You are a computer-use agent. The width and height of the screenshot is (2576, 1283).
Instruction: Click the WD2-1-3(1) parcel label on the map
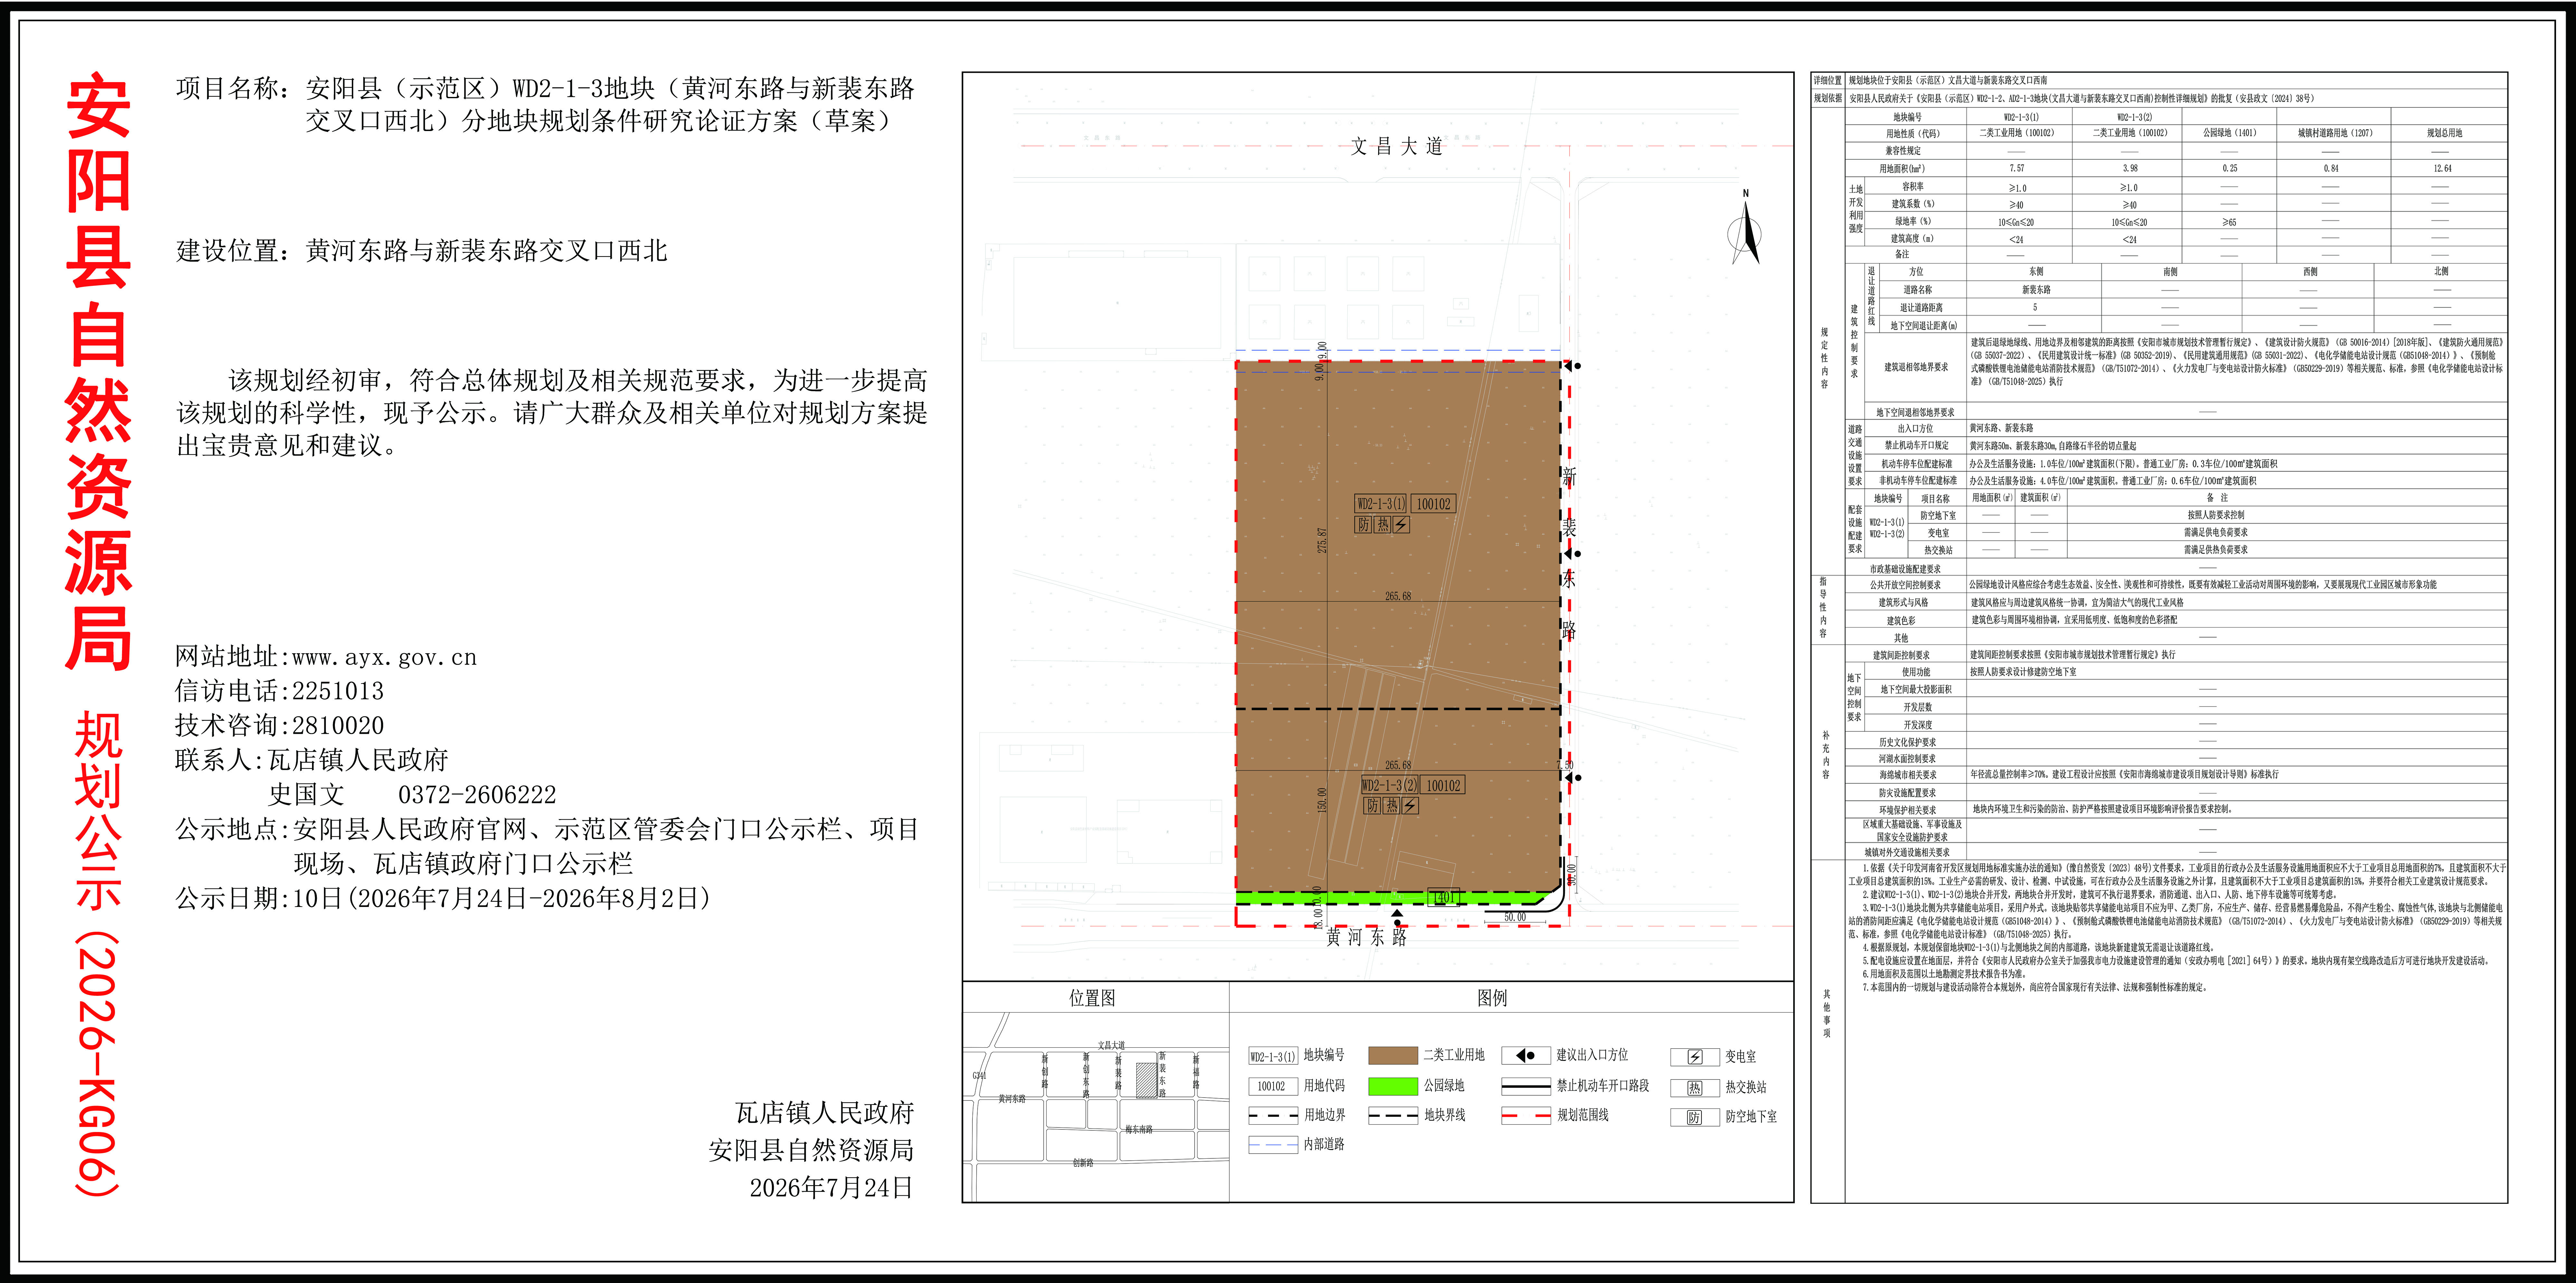(1381, 504)
